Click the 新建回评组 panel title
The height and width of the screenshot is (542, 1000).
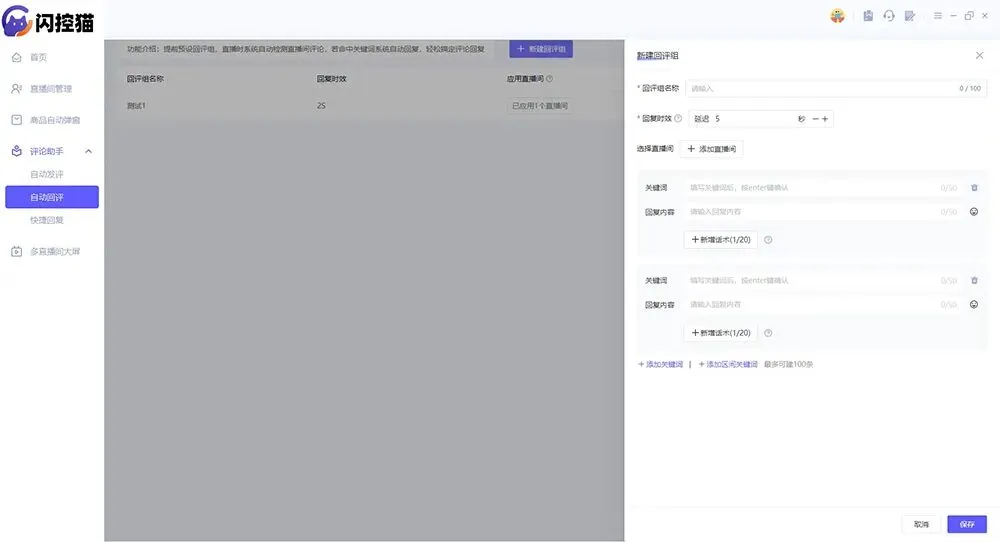coord(658,55)
